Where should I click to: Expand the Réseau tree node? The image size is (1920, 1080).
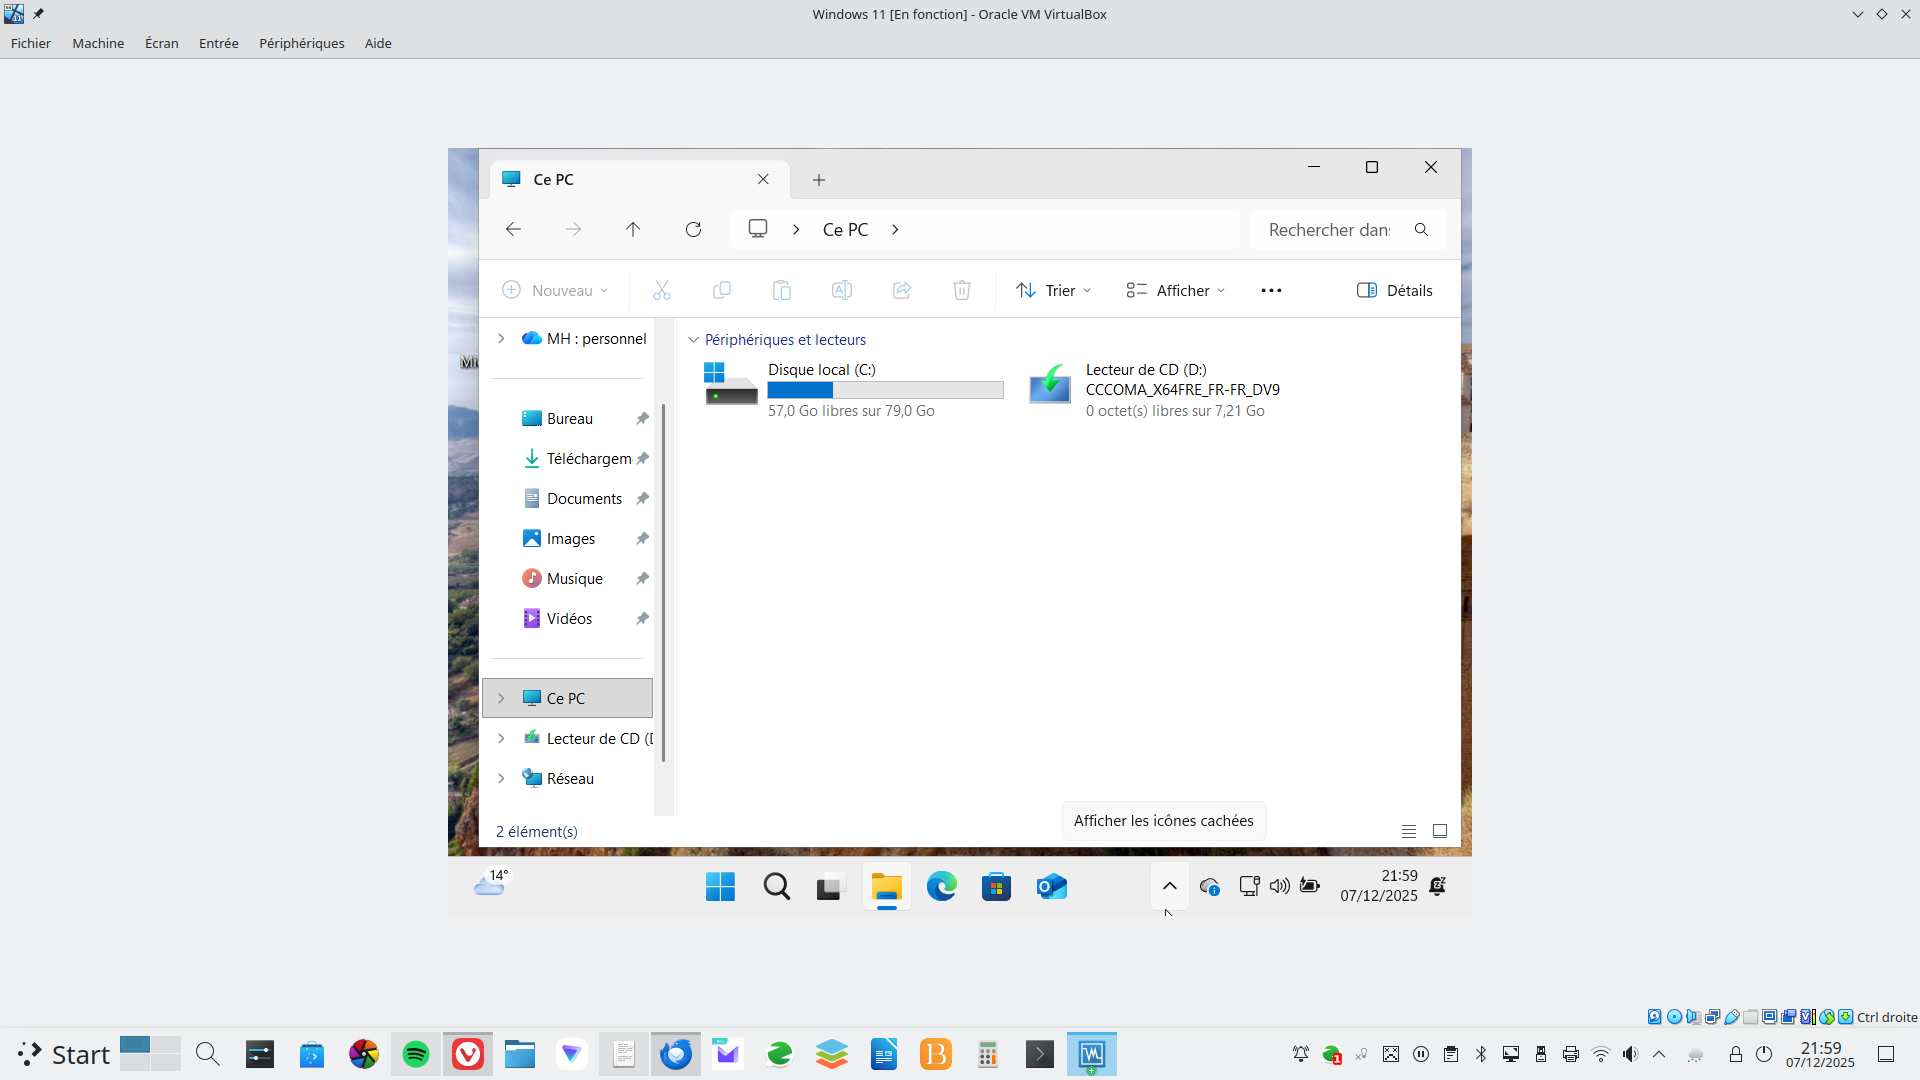tap(501, 778)
